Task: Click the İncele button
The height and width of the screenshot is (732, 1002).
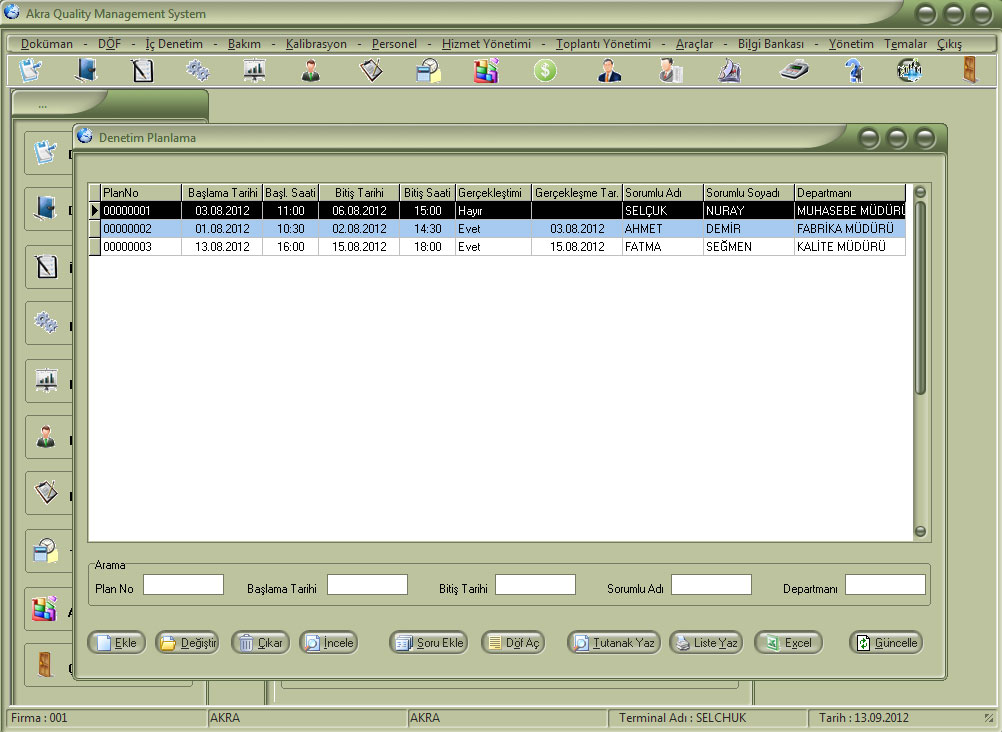Action: [x=329, y=642]
